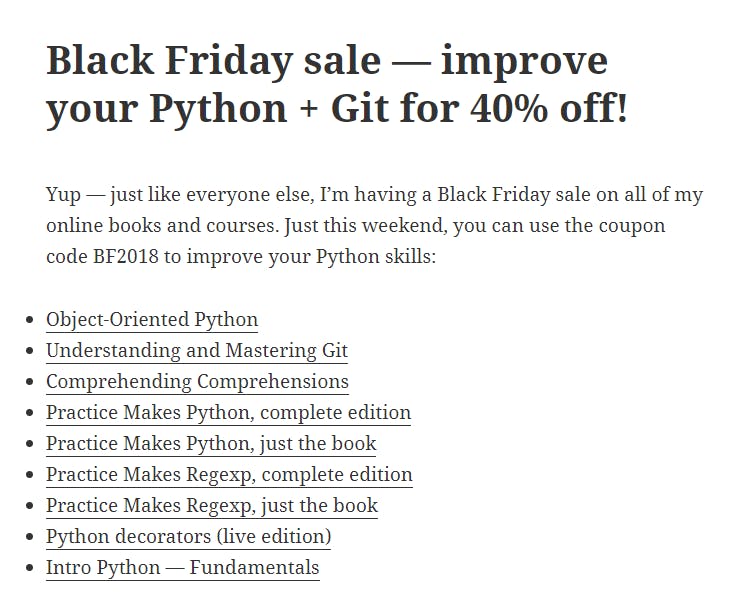The image size is (736, 597).
Task: Open Python decorators (live edition) link
Action: pos(188,536)
